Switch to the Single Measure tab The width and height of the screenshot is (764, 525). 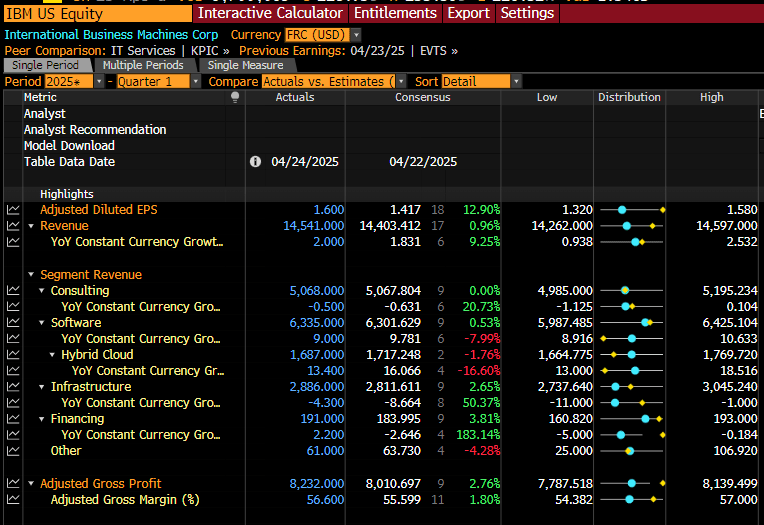(x=246, y=65)
